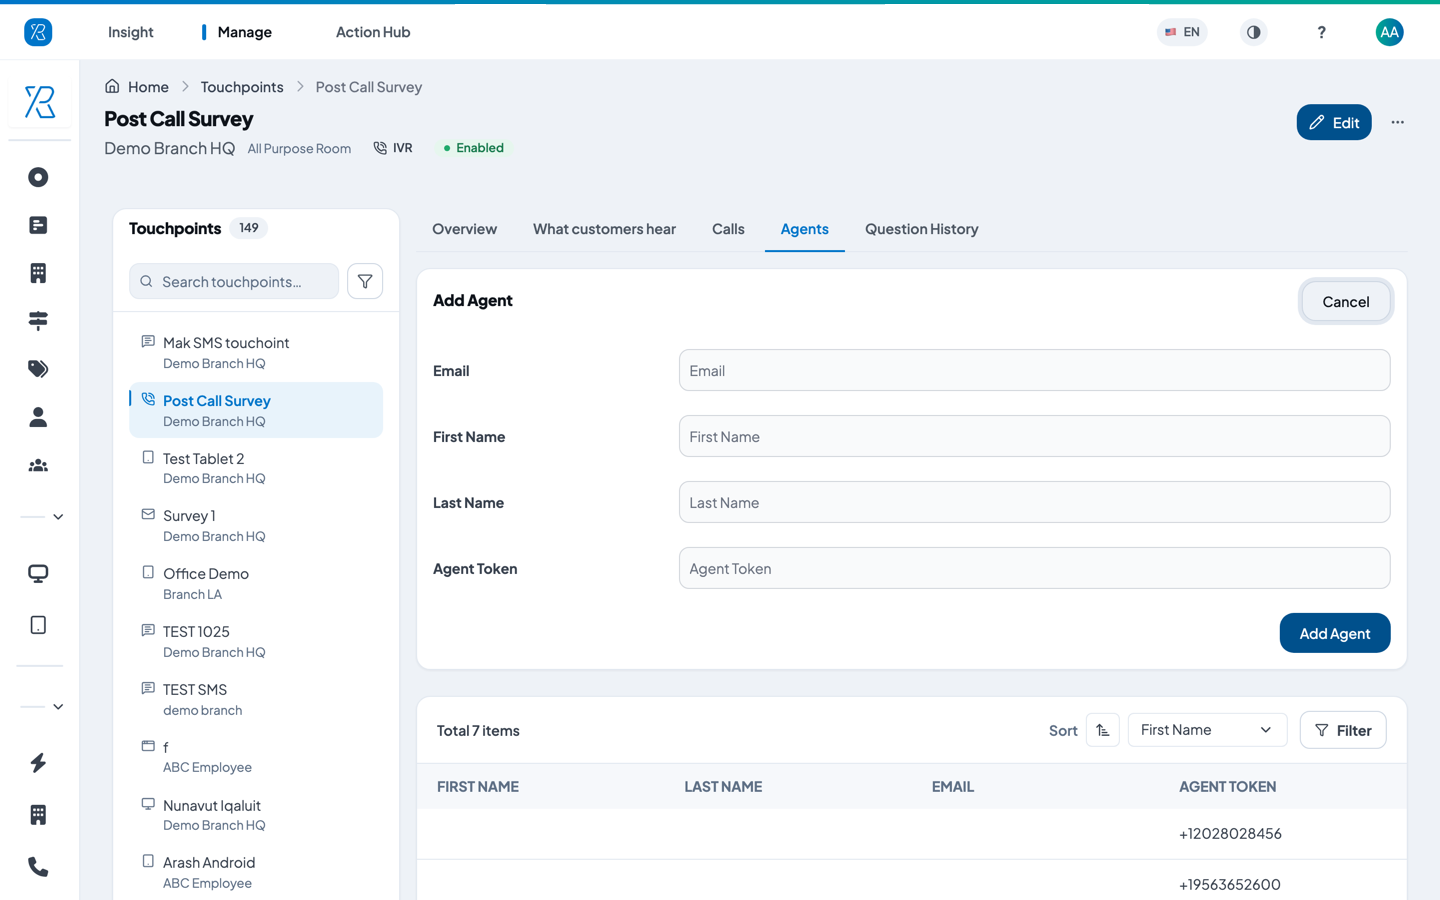
Task: Select Nunavut Iqaluit touchpoint
Action: [x=256, y=815]
